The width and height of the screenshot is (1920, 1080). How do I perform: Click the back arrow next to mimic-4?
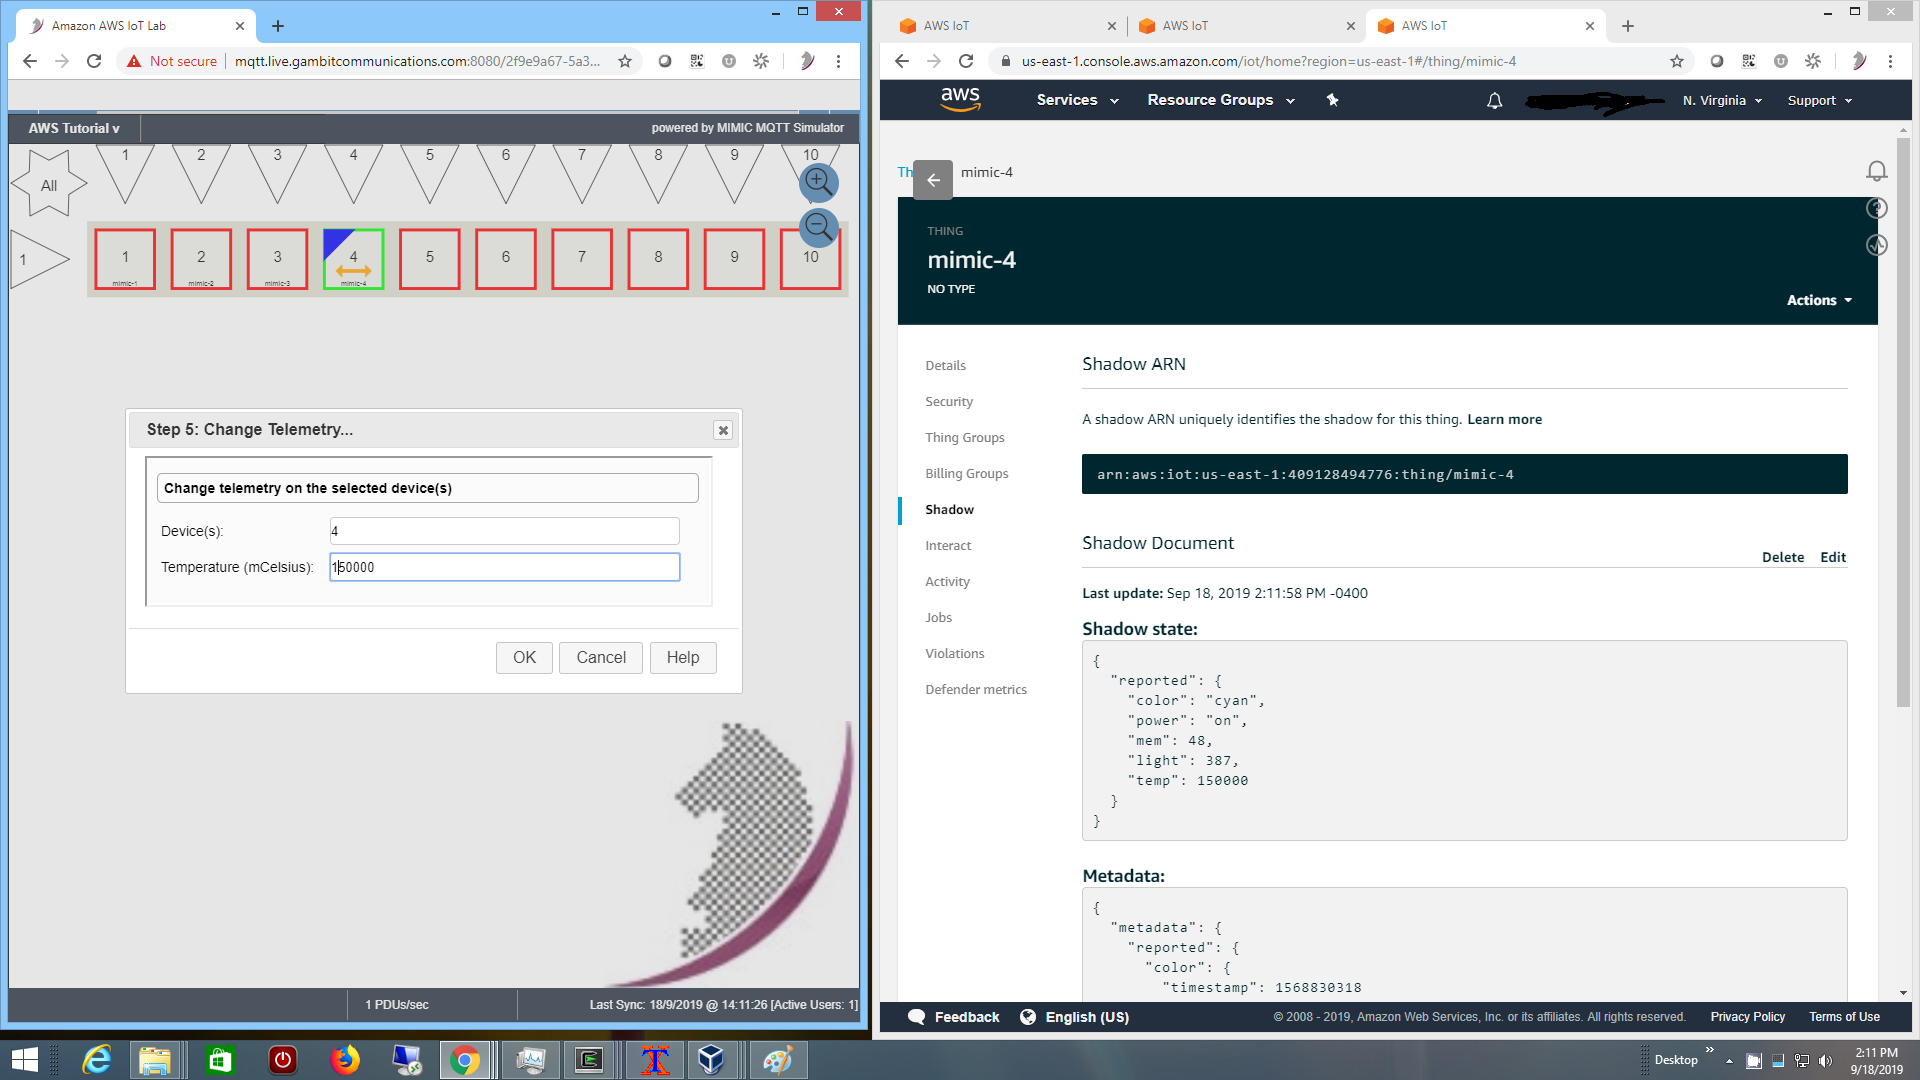(x=933, y=180)
